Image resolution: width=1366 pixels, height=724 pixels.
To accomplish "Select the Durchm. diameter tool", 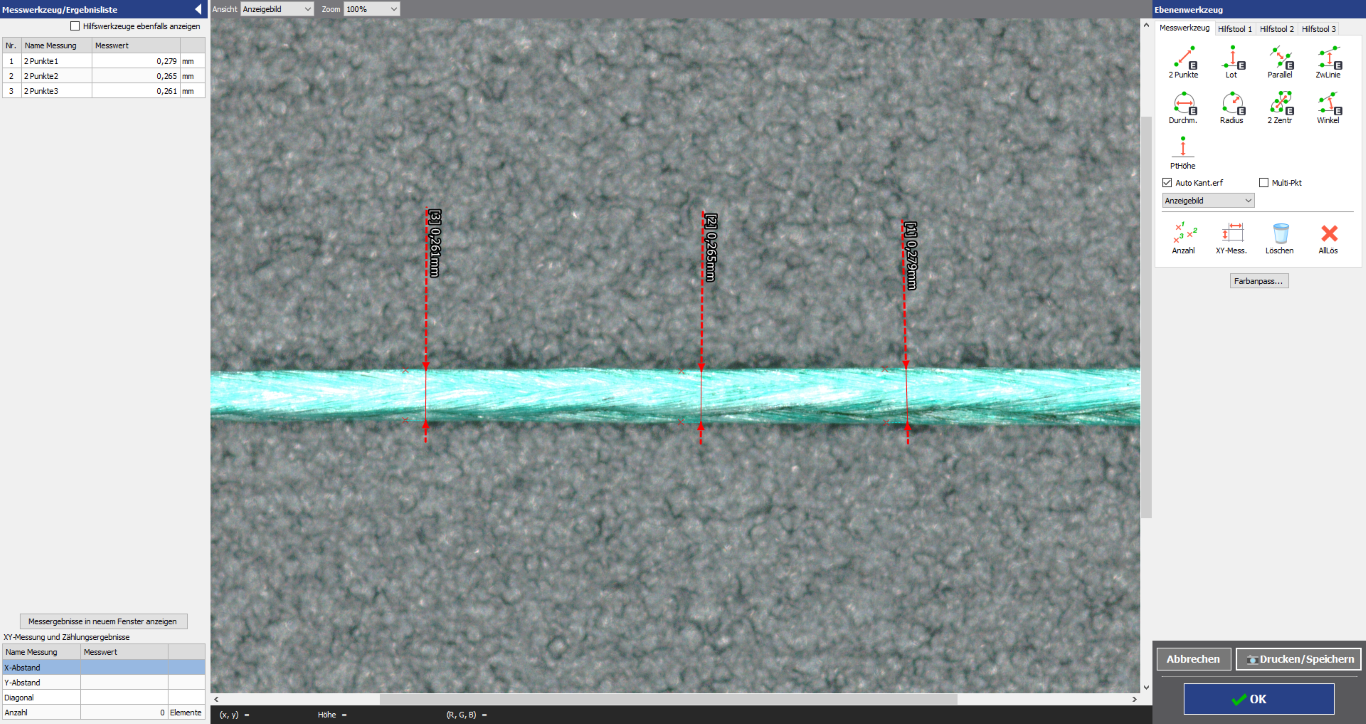I will pyautogui.click(x=1183, y=104).
